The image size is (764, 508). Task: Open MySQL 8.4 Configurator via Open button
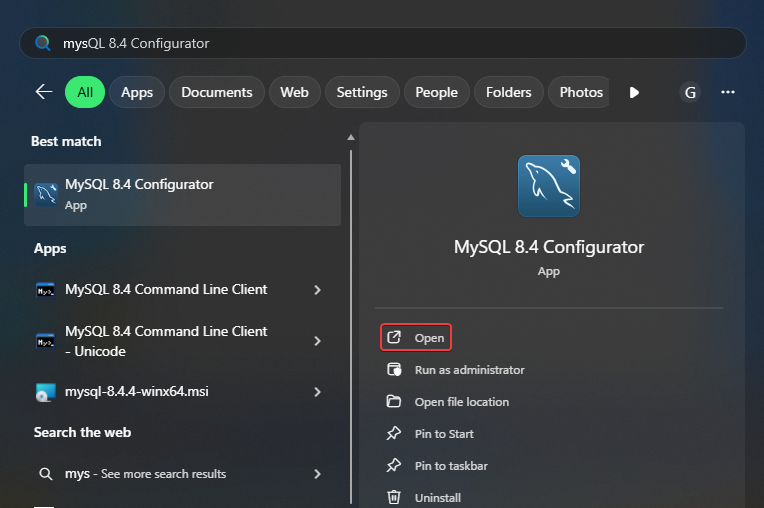417,338
